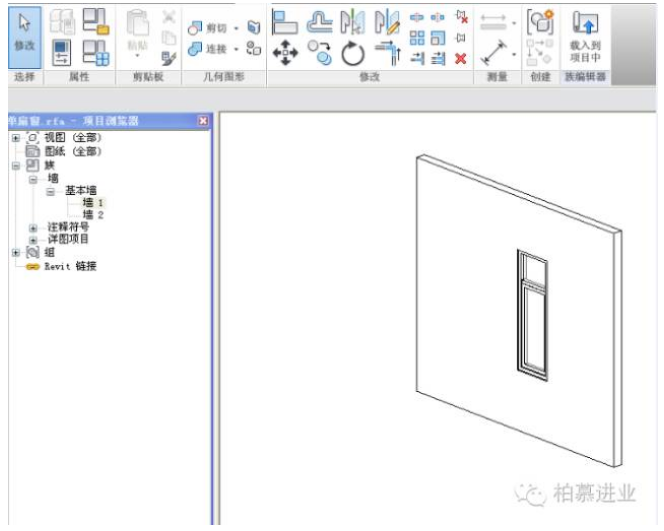664x531 pixels.
Task: Click the Create Similar icon
Action: click(540, 52)
